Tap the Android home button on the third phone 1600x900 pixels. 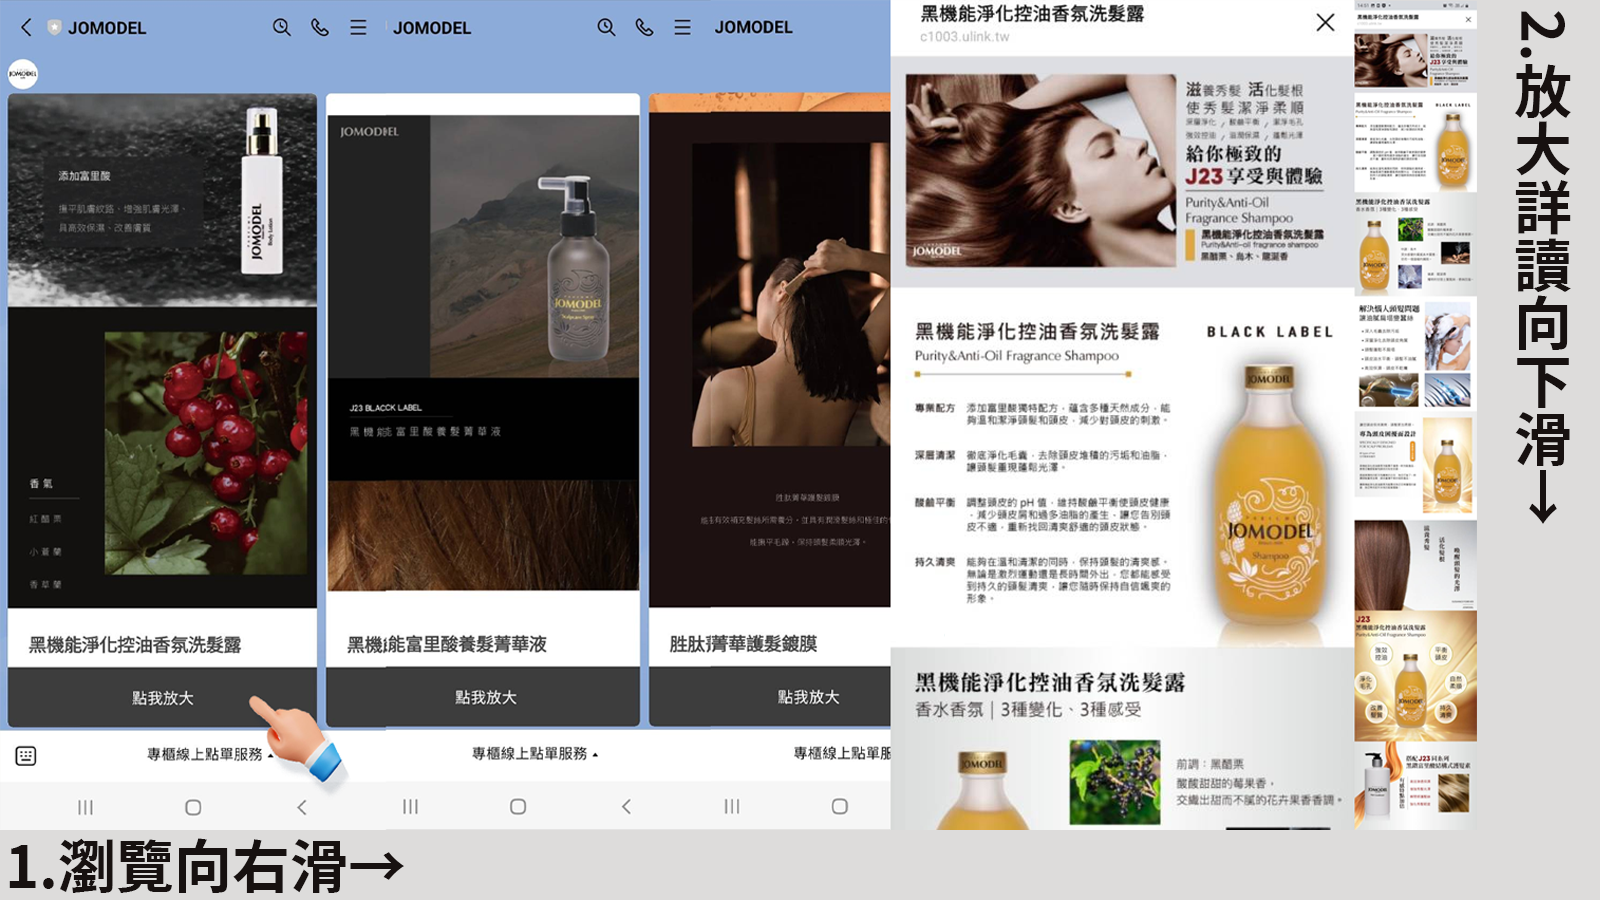point(840,807)
